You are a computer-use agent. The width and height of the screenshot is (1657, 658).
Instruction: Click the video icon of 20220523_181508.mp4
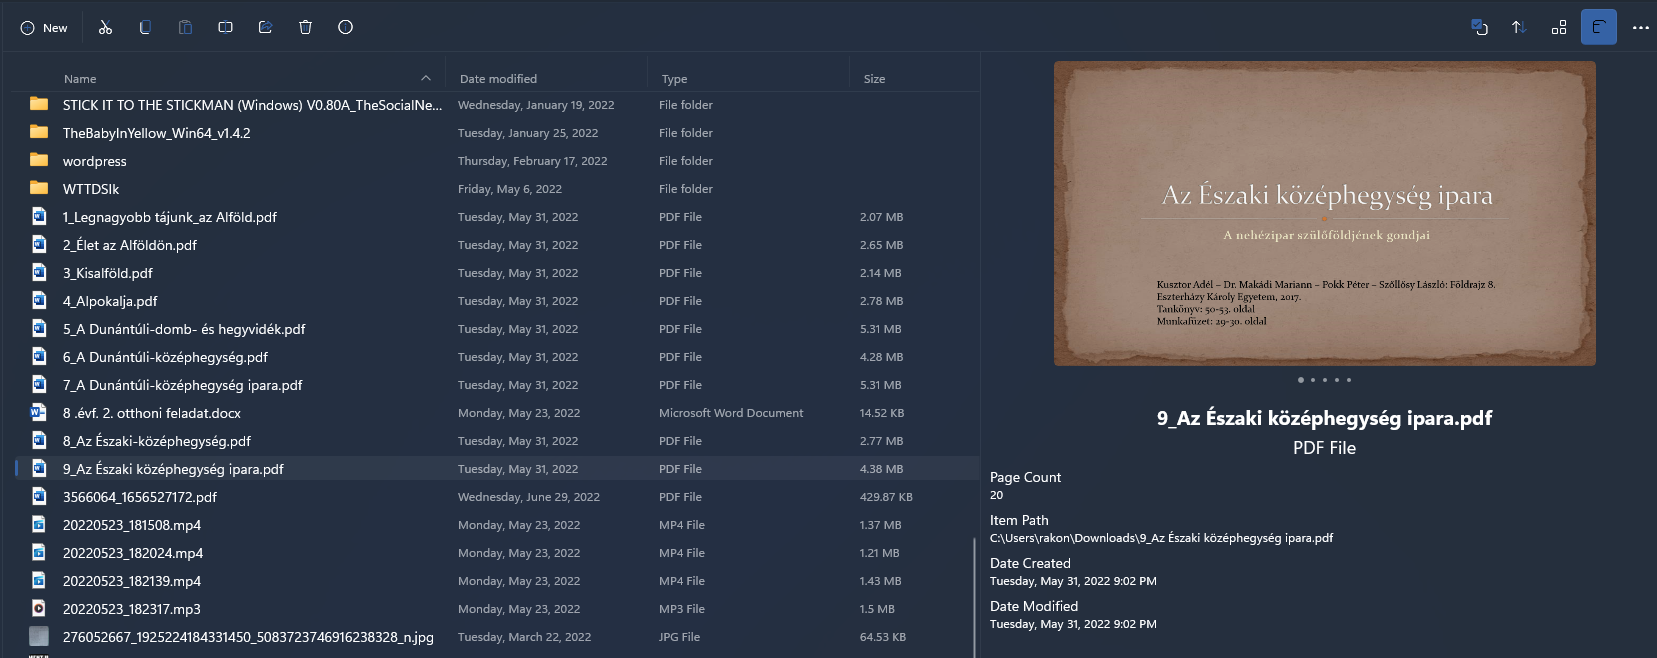(39, 524)
